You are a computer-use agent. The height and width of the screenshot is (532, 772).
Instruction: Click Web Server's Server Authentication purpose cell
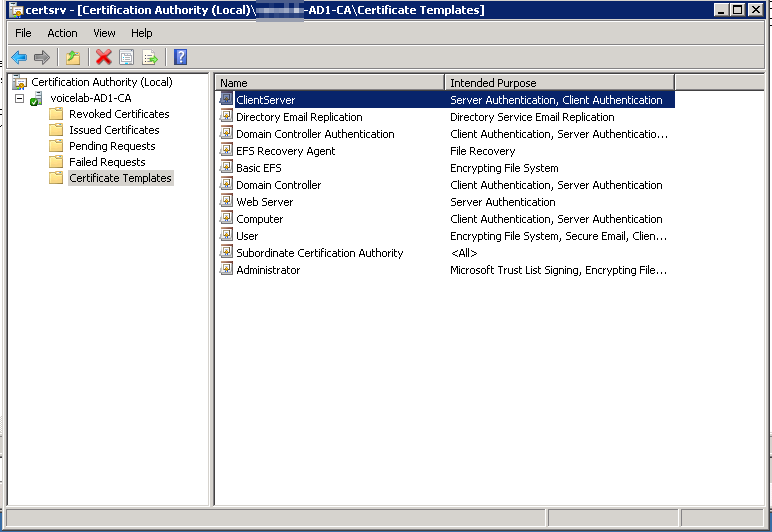pos(503,202)
